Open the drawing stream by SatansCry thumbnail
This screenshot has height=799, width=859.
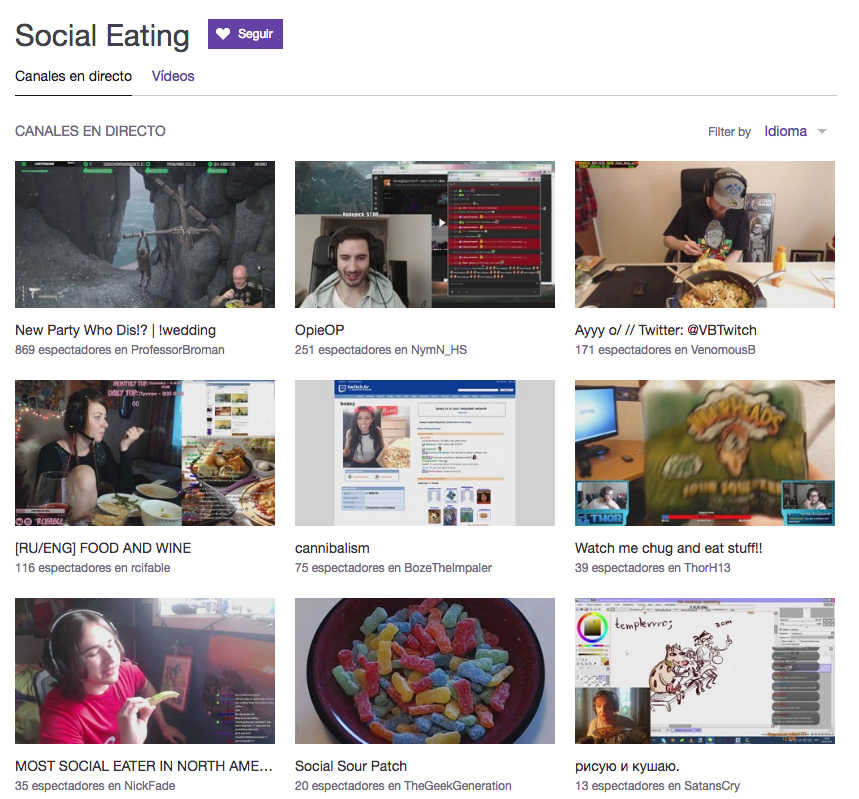pyautogui.click(x=705, y=671)
